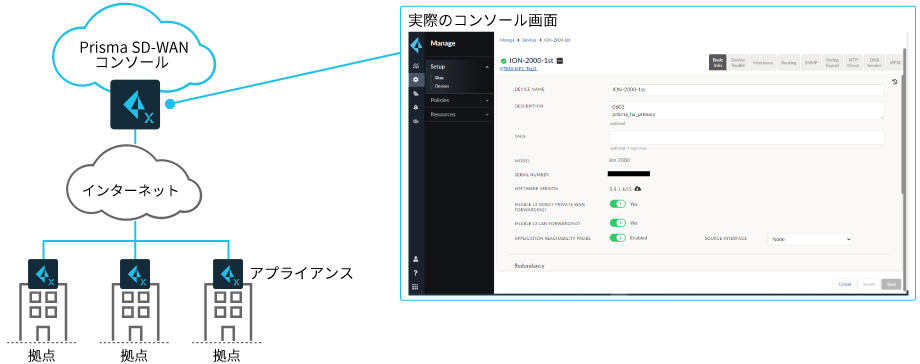920x364 pixels.
Task: Click the 実際のコンソール画面 heading
Action: click(482, 20)
